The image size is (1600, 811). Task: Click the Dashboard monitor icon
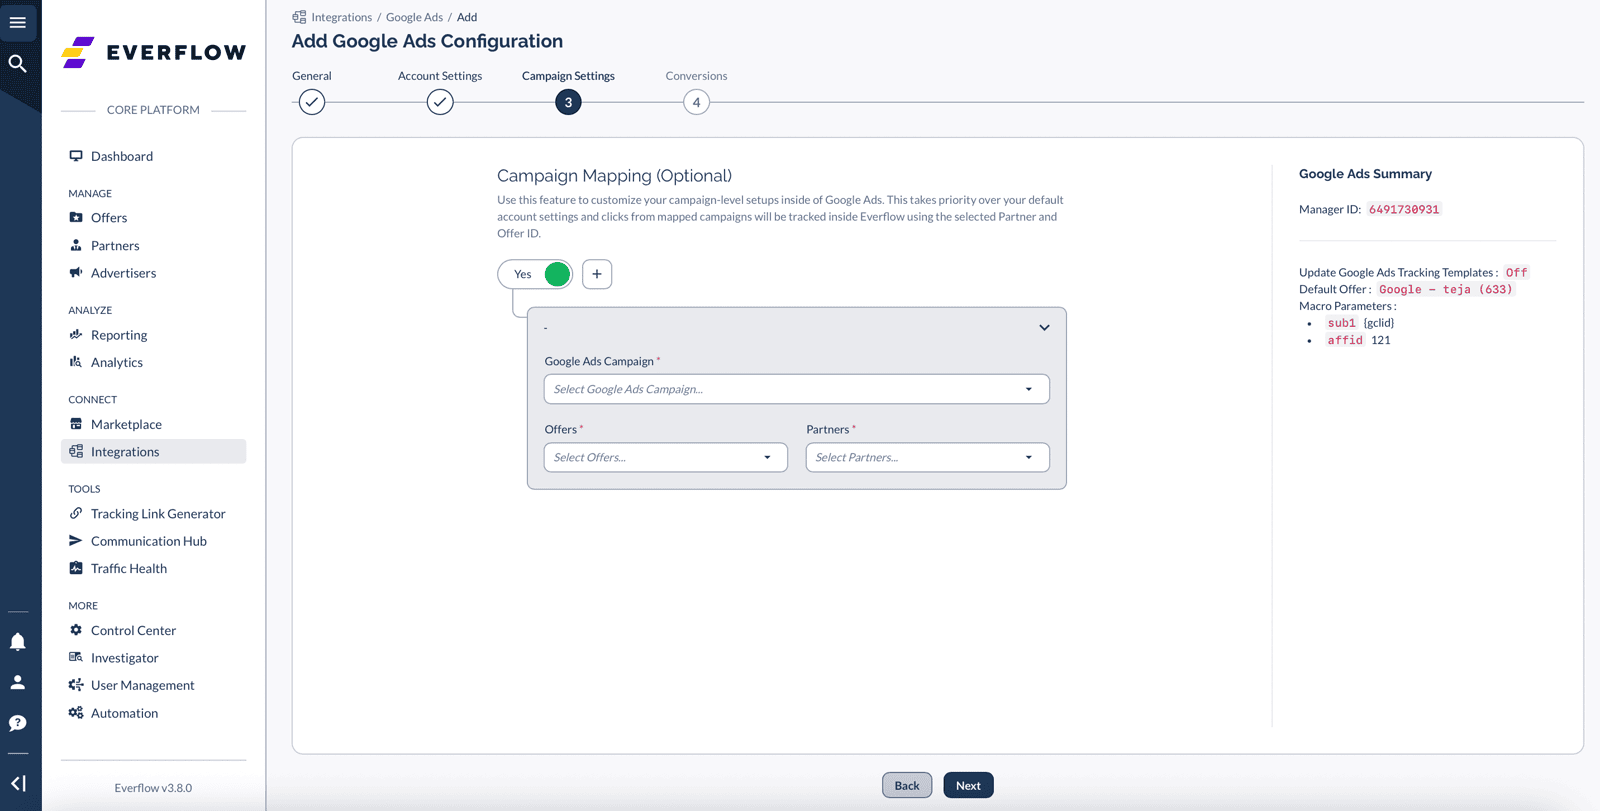76,156
